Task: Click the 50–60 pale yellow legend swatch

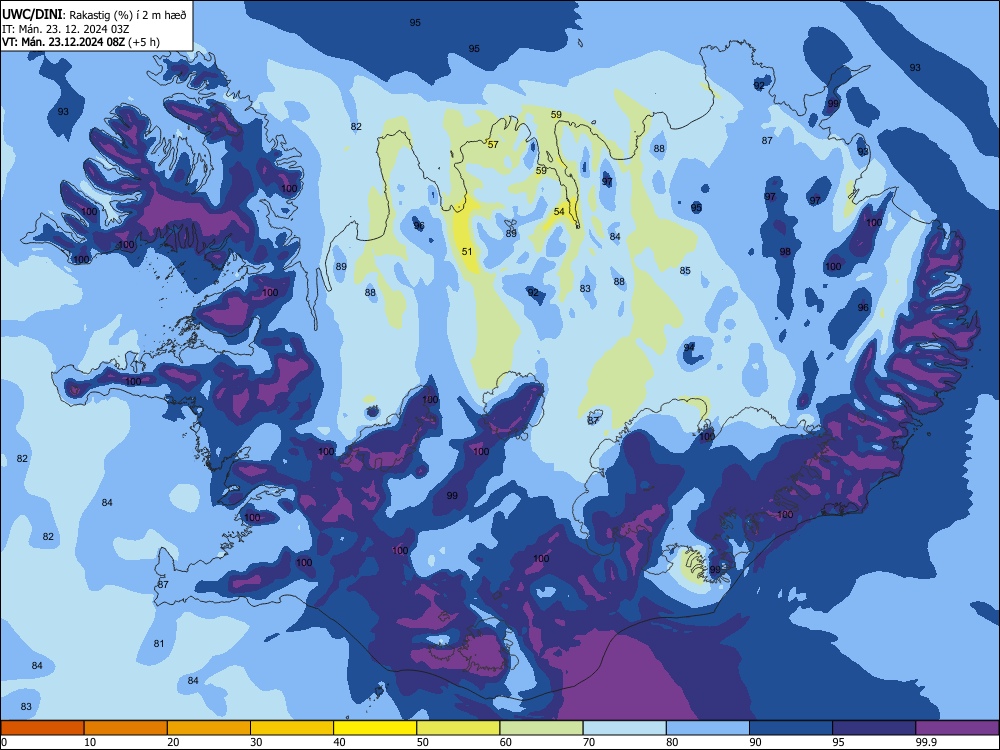Action: [458, 728]
